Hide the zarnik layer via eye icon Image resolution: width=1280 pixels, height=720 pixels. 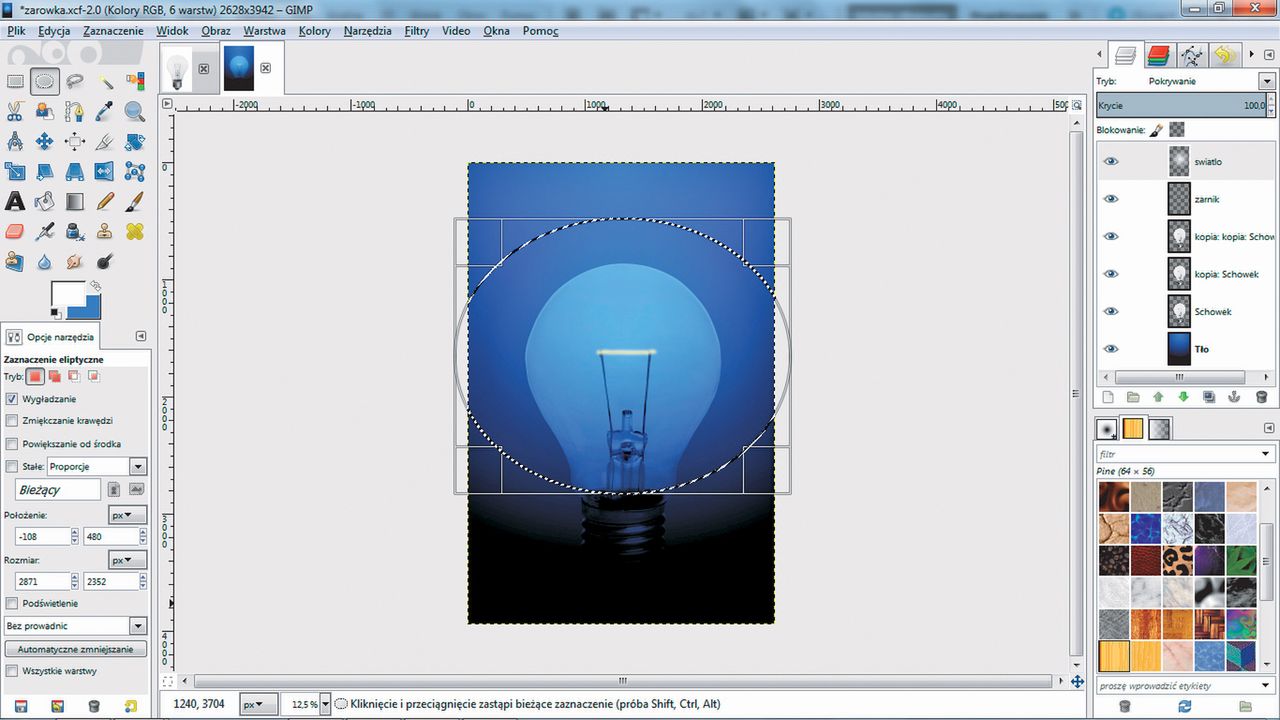click(1111, 199)
